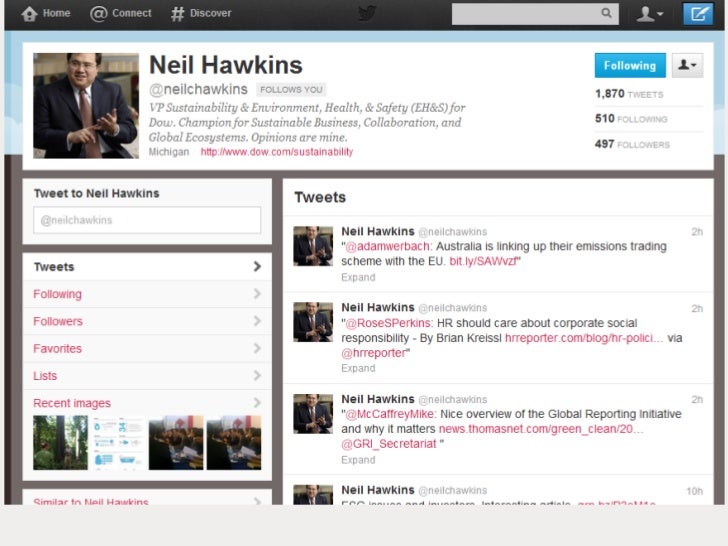Click @neilchawkins handle under profile name
Viewport: 728px width, 546px height.
[x=198, y=89]
